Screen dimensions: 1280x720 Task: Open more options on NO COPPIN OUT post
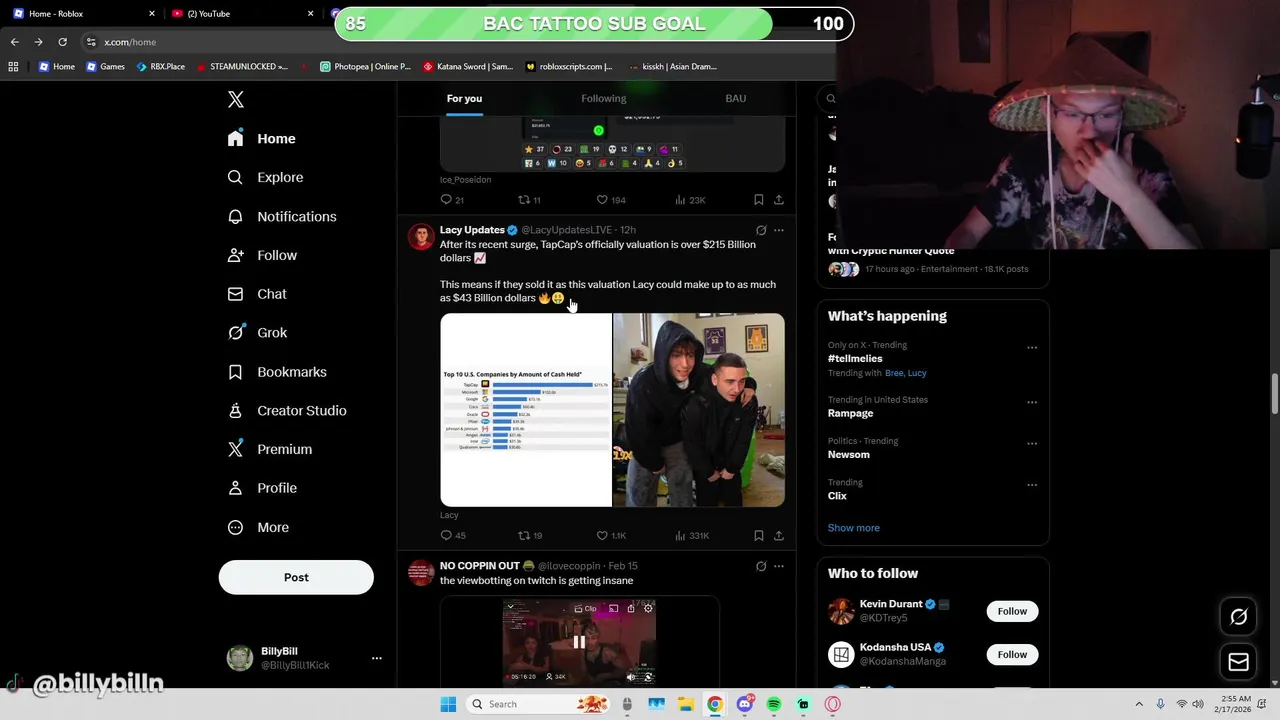coord(779,566)
